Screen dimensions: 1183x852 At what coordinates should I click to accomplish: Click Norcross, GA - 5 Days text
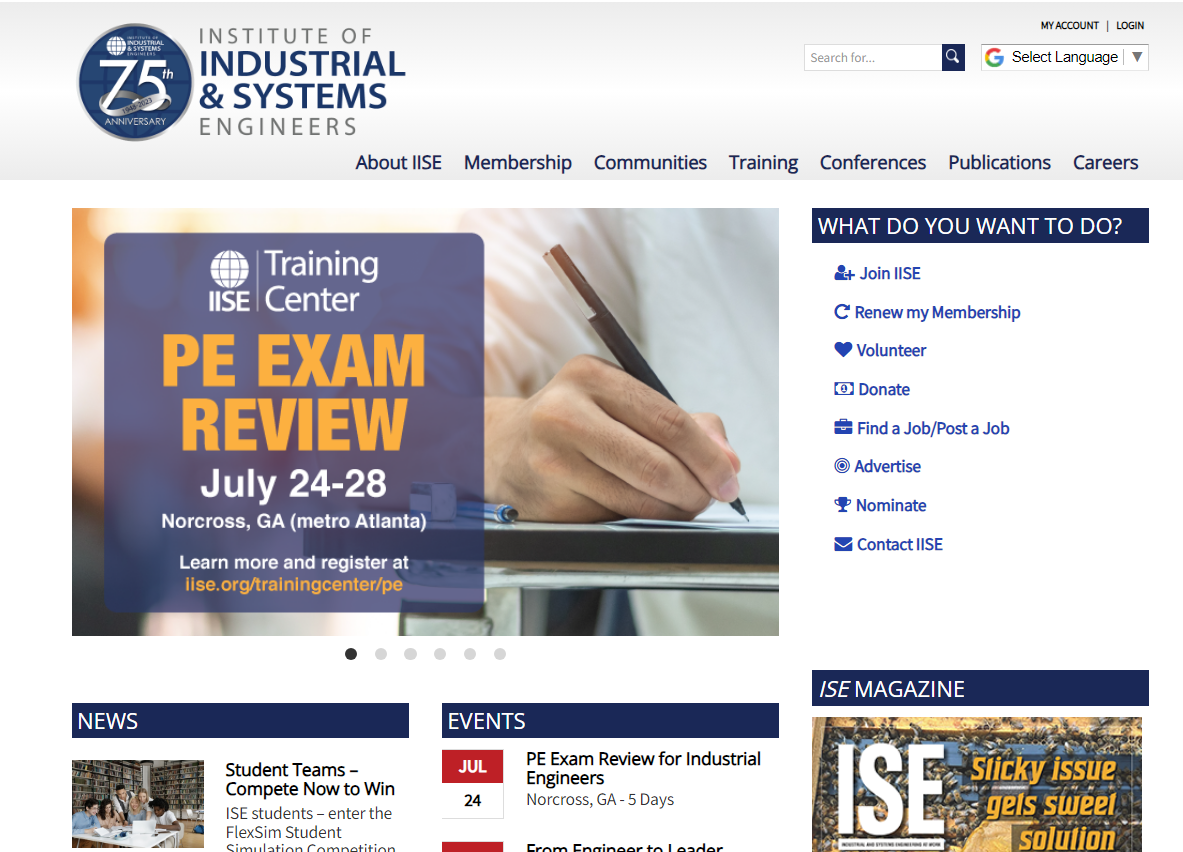click(x=600, y=800)
